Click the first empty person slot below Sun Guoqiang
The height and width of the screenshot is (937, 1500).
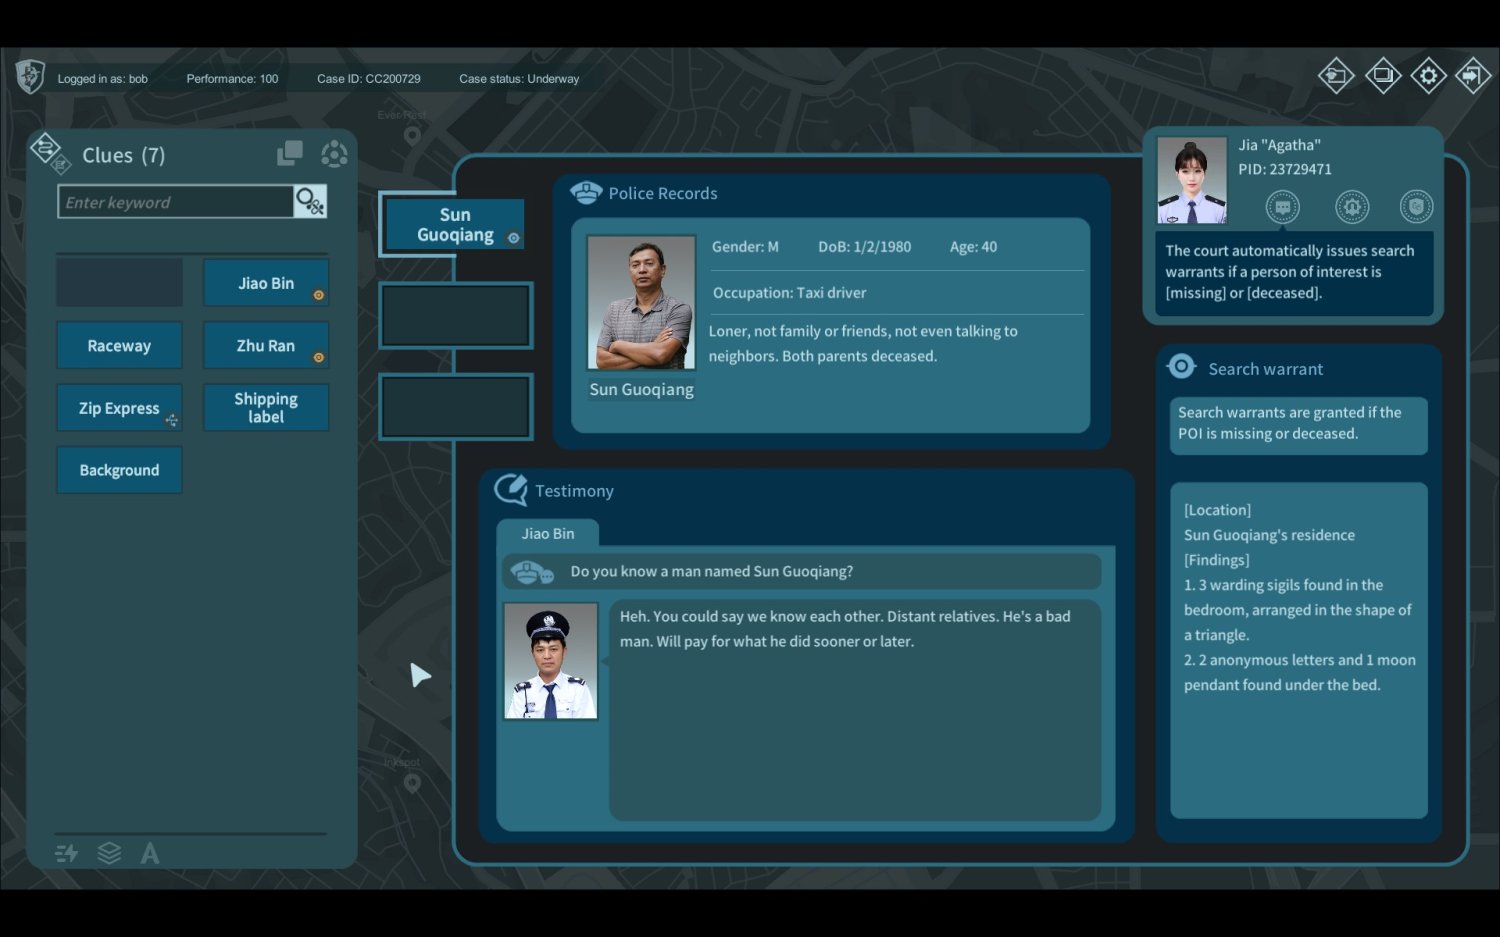[x=455, y=315]
